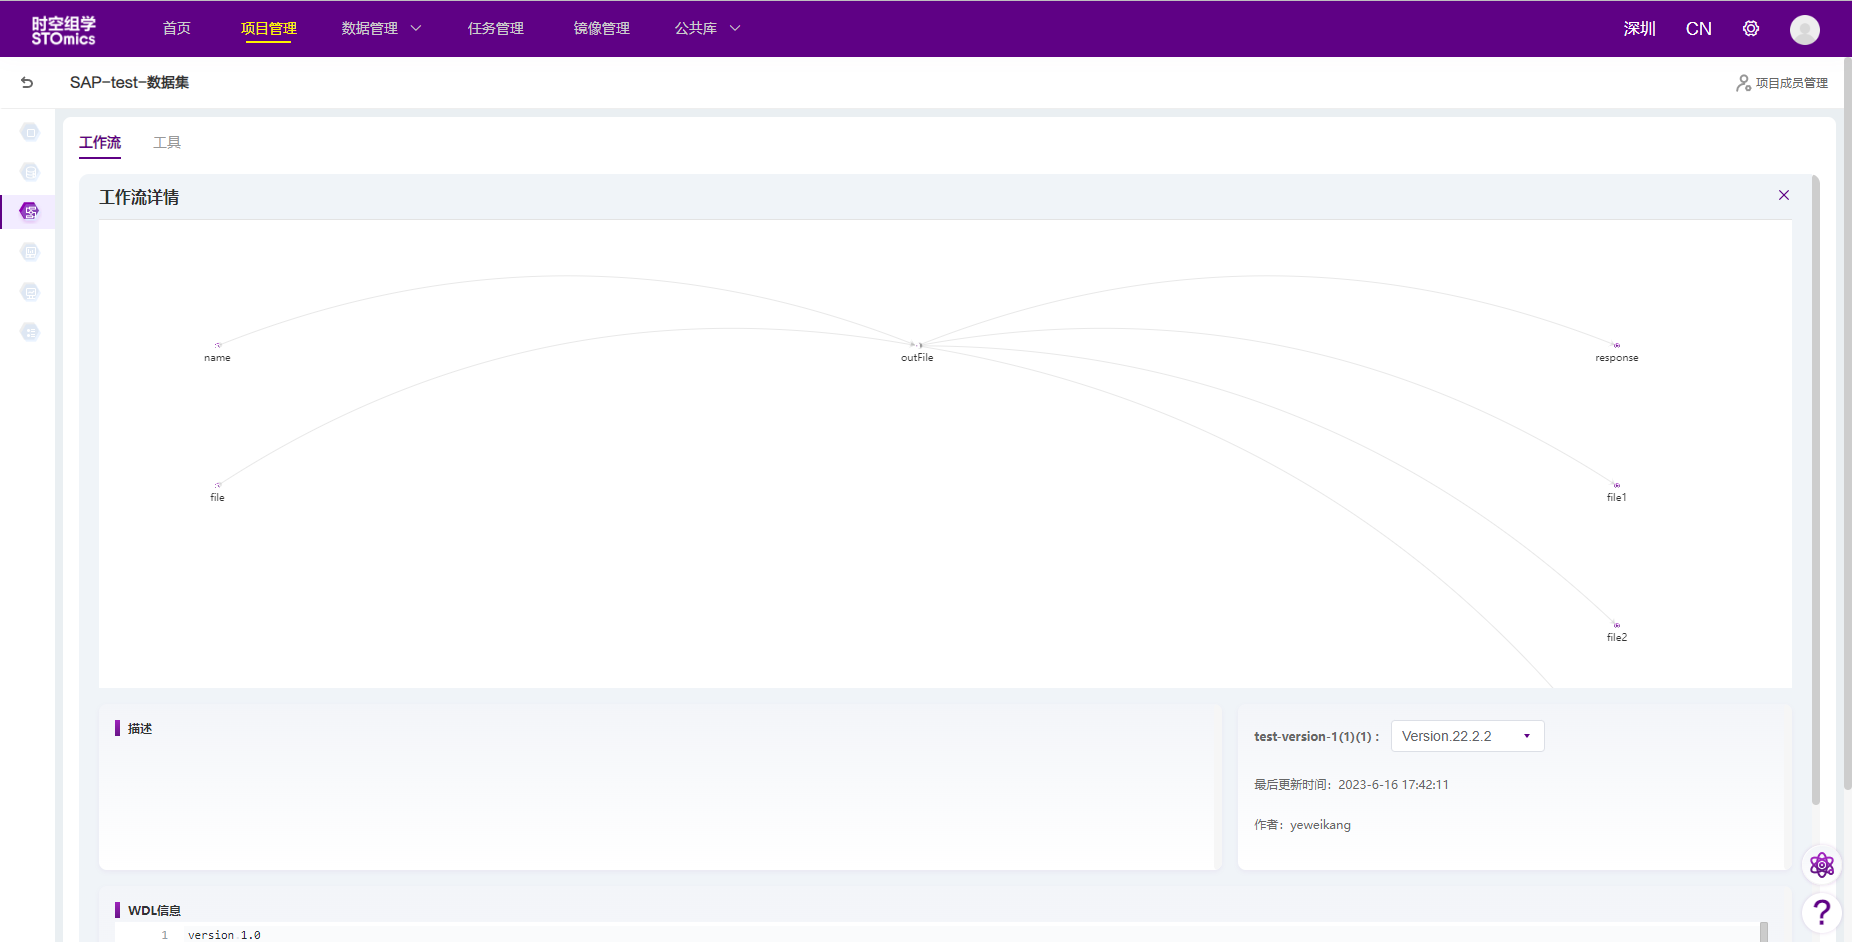
Task: Open the workflow hexagon icon in sidebar
Action: click(30, 211)
